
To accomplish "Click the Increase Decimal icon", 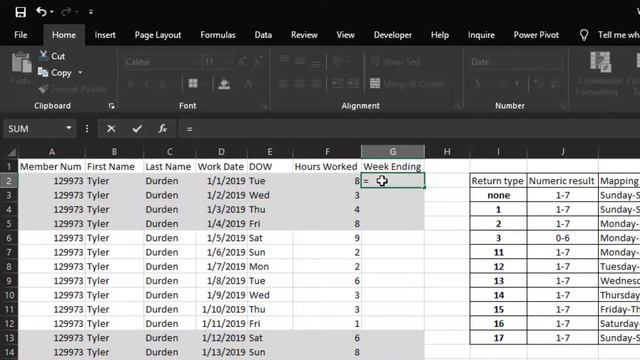I will (539, 84).
